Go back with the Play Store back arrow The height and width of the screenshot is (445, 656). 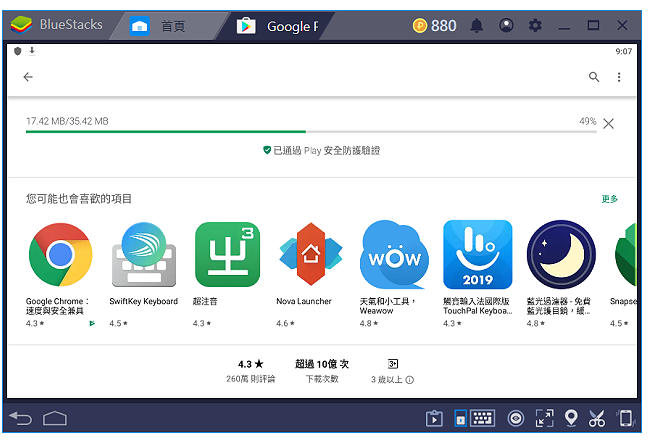click(x=28, y=77)
